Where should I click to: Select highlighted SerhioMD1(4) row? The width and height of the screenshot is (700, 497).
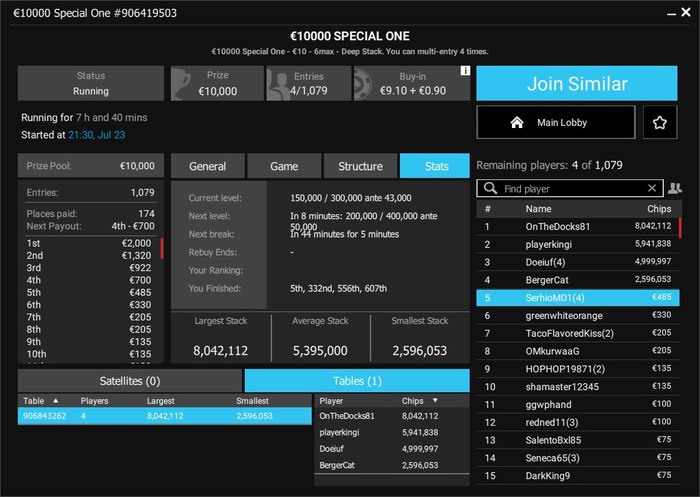[578, 298]
